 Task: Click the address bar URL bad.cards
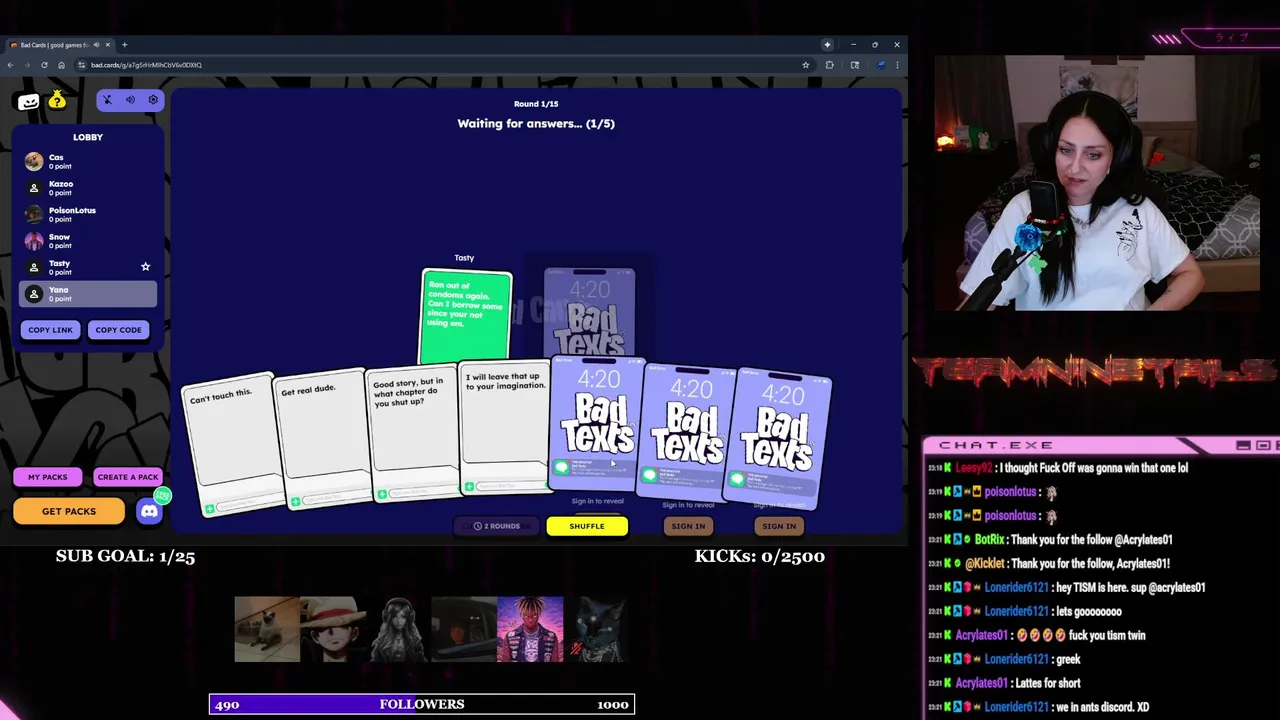coord(146,65)
